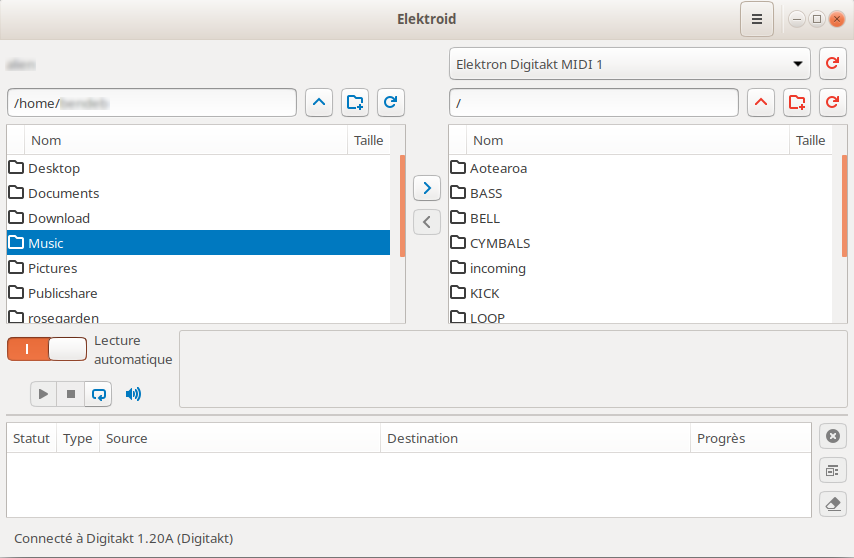Go up one directory in local browser
854x558 pixels.
(319, 102)
